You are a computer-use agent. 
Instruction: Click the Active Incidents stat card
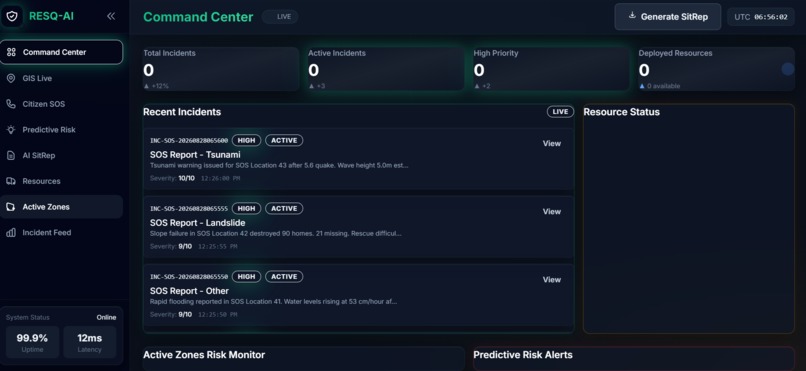point(386,69)
